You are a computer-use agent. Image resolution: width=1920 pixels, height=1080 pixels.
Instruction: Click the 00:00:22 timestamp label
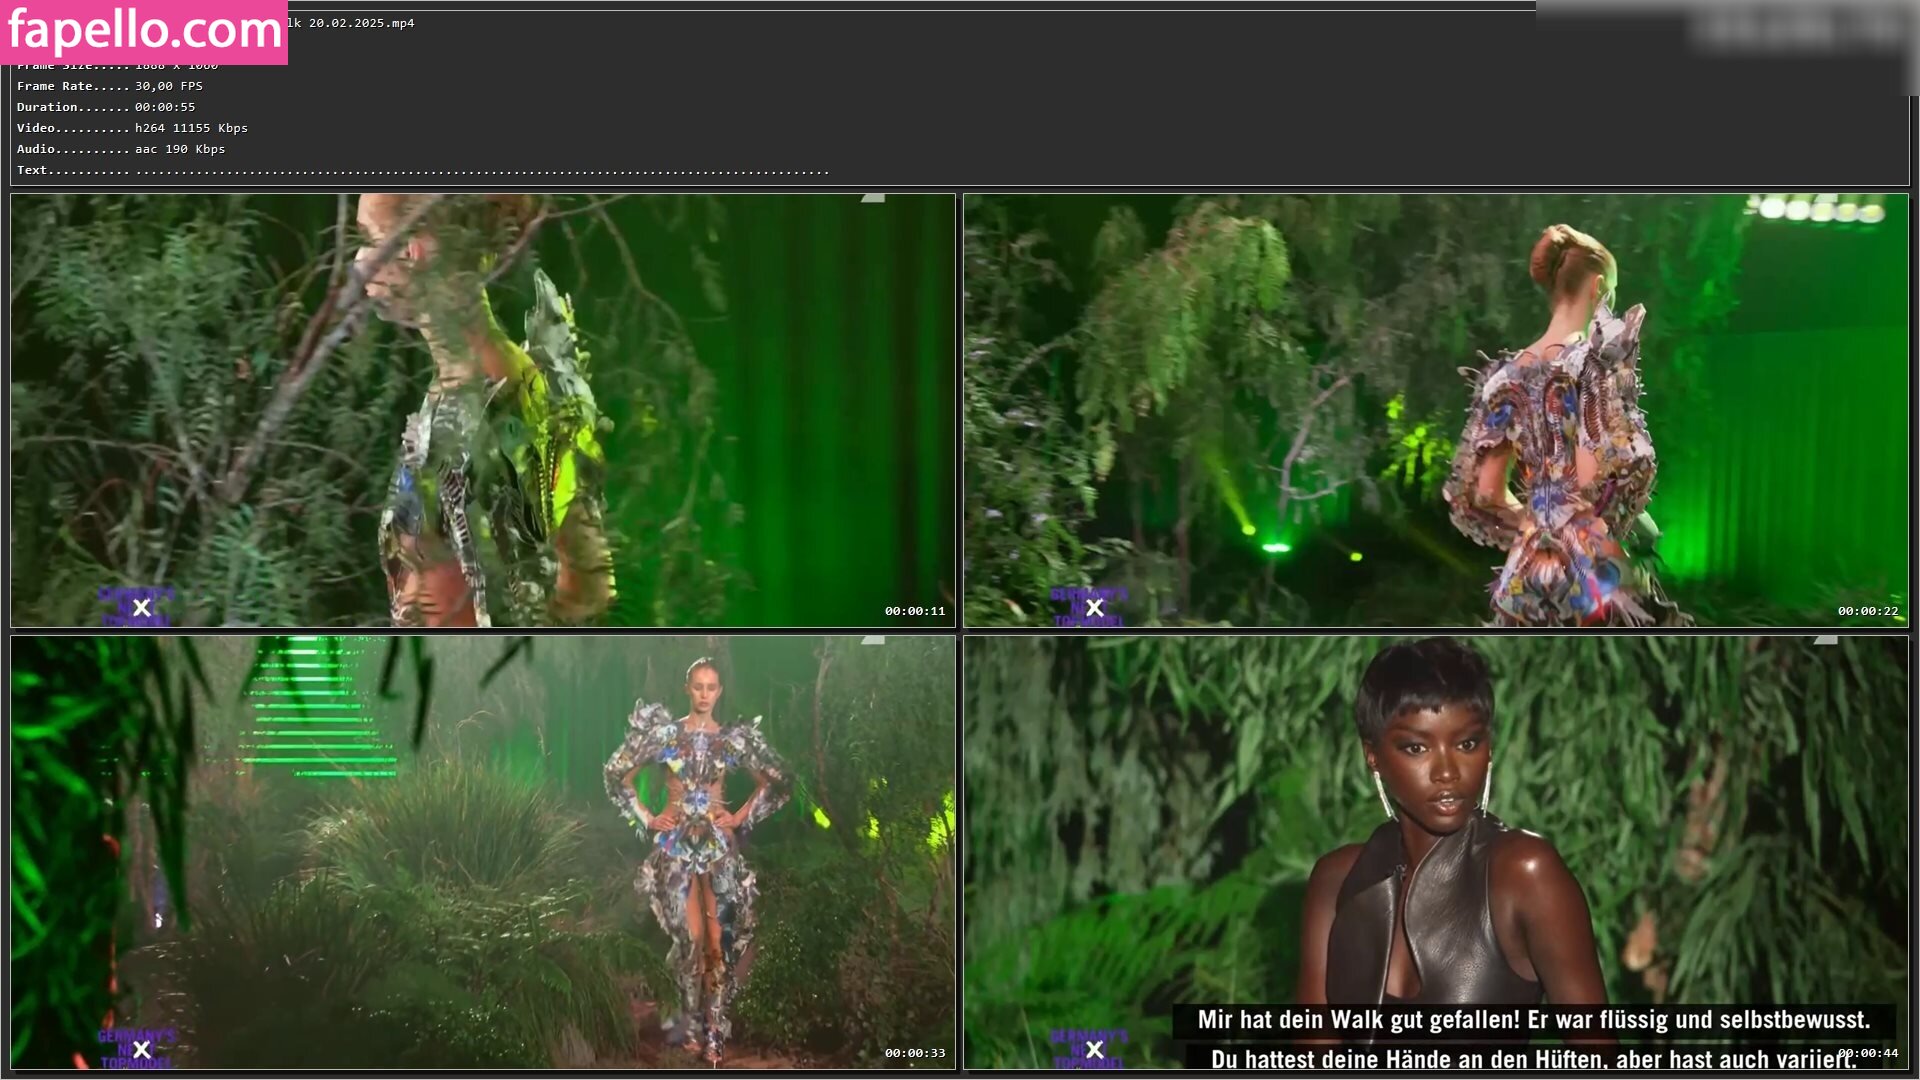tap(1867, 611)
